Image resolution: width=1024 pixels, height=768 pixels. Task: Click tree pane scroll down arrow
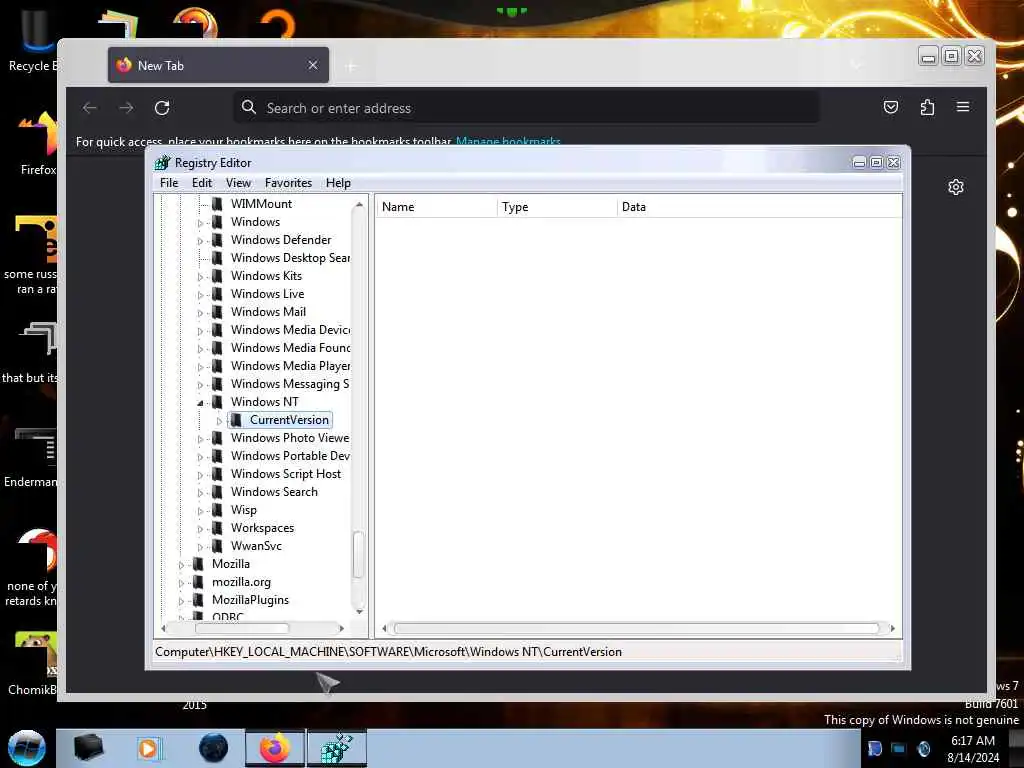click(x=359, y=611)
